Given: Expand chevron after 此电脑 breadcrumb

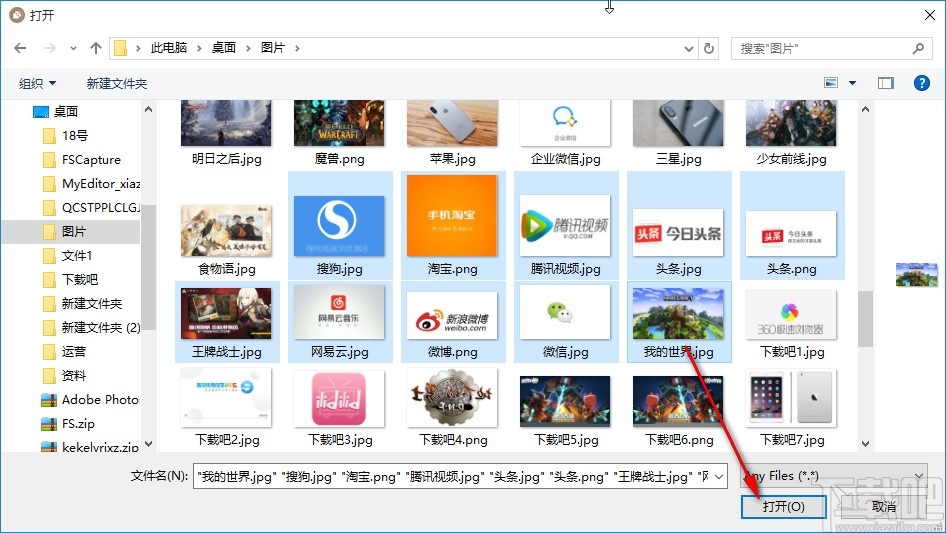Looking at the screenshot, I should (199, 48).
